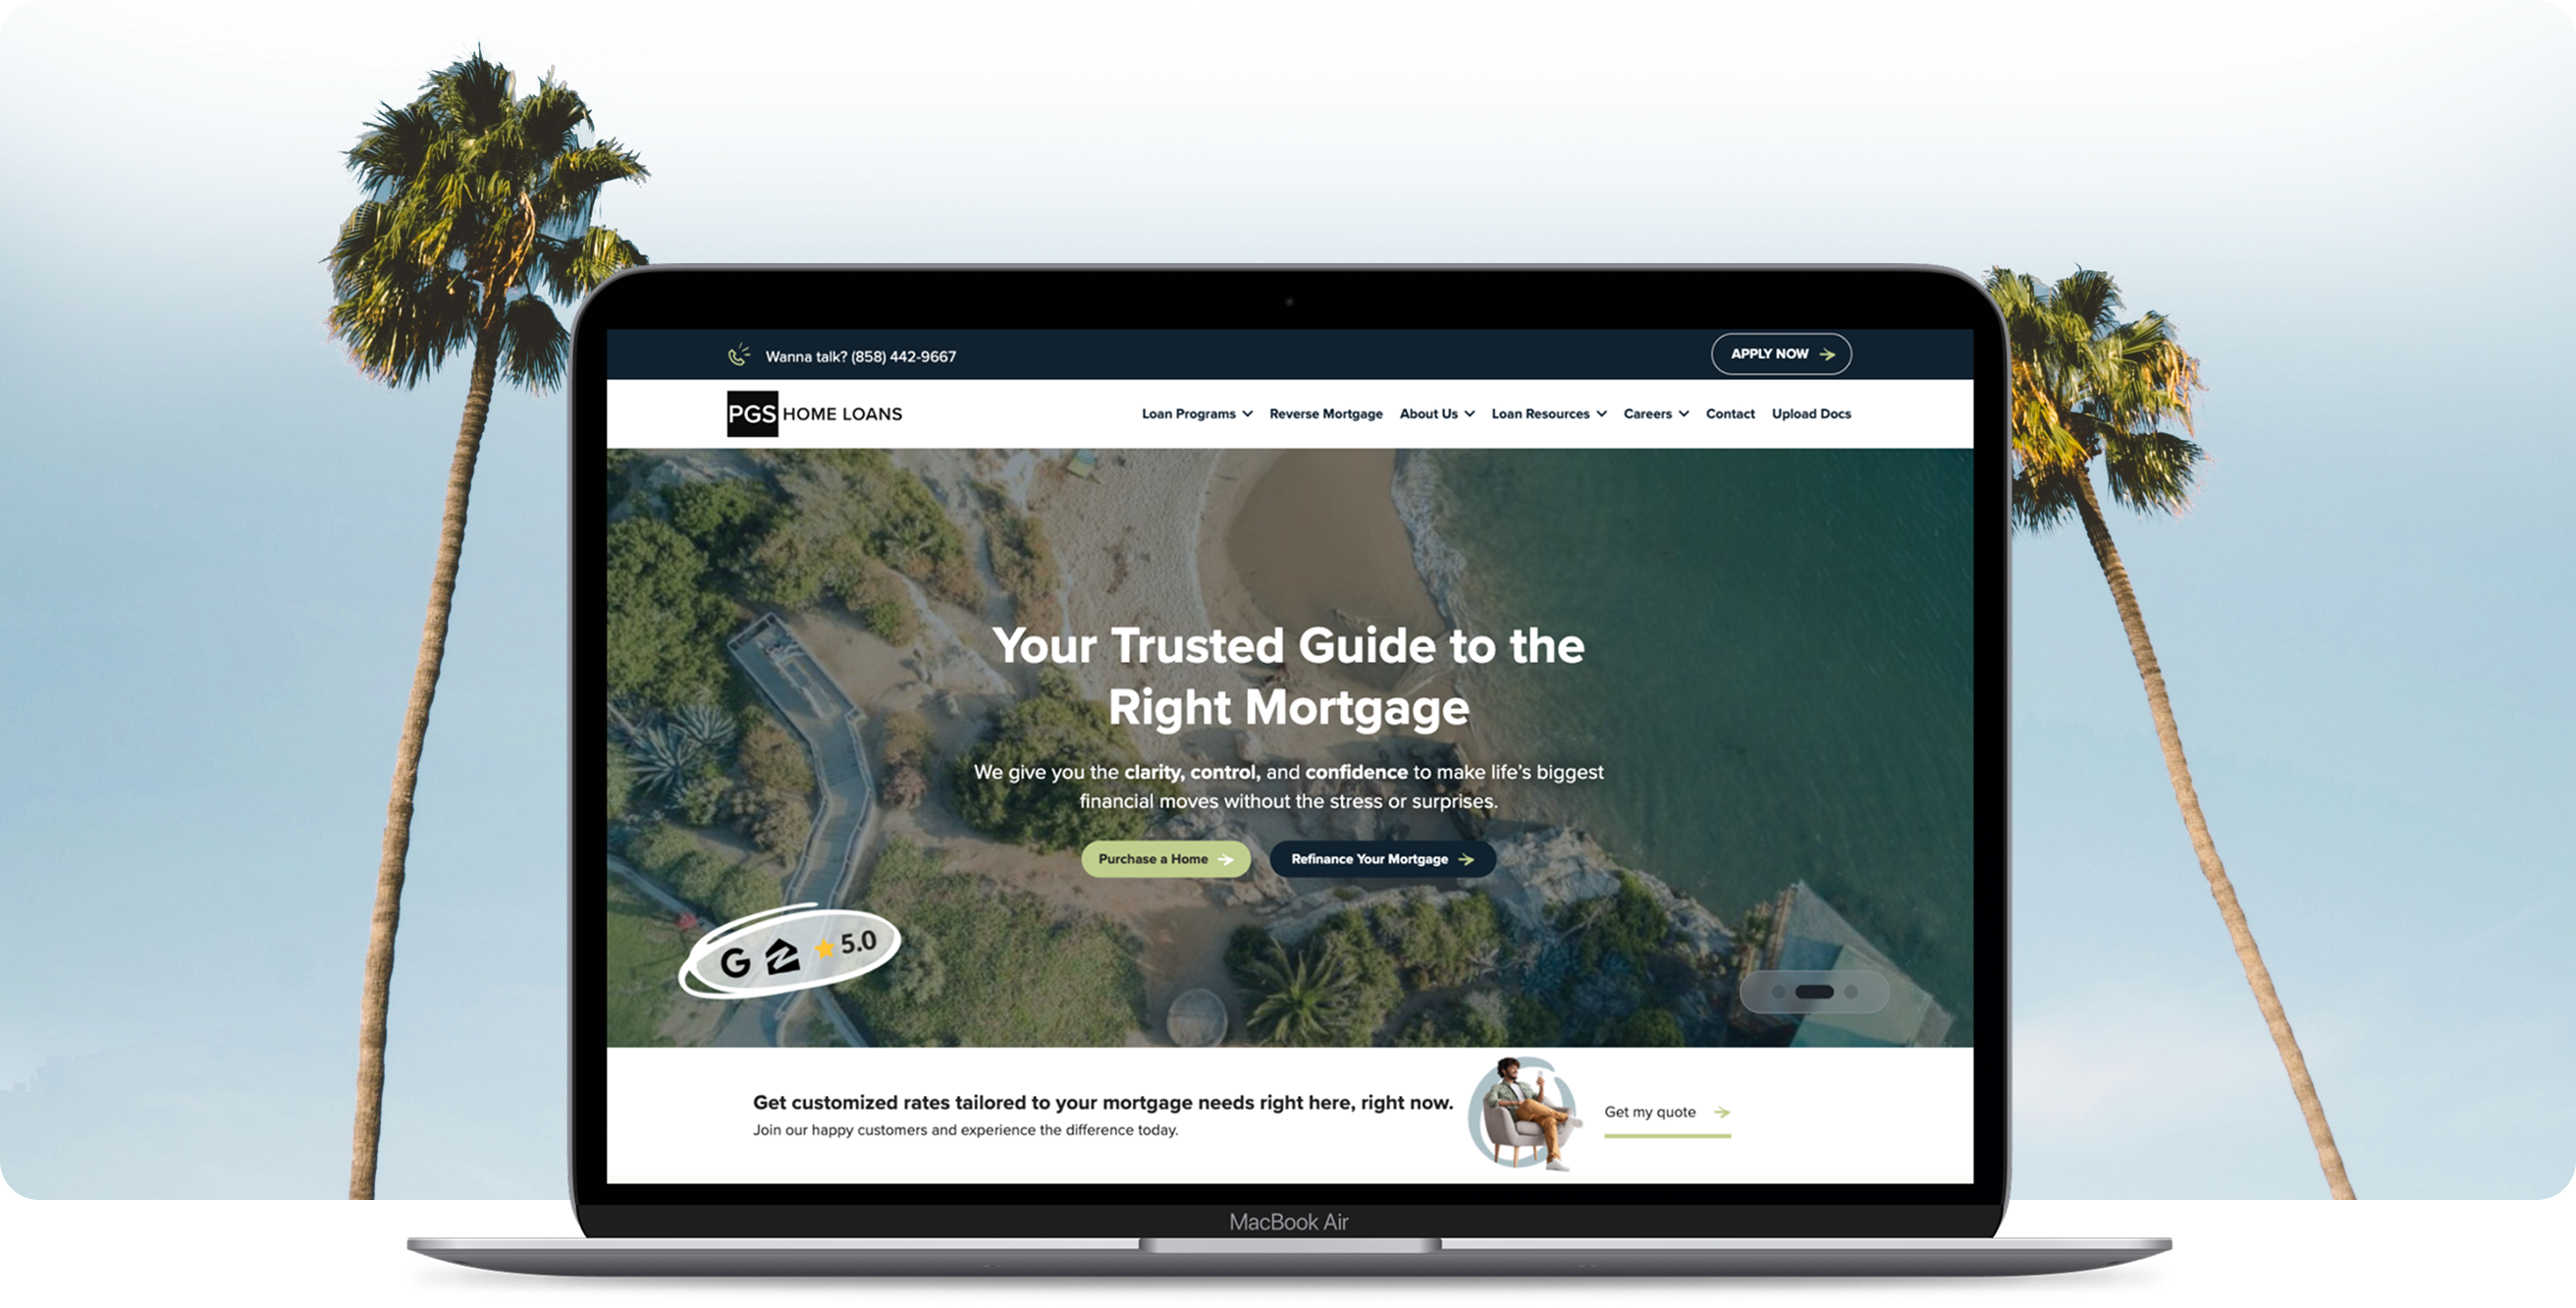
Task: Open the Upload Docs menu item
Action: coord(1811,414)
